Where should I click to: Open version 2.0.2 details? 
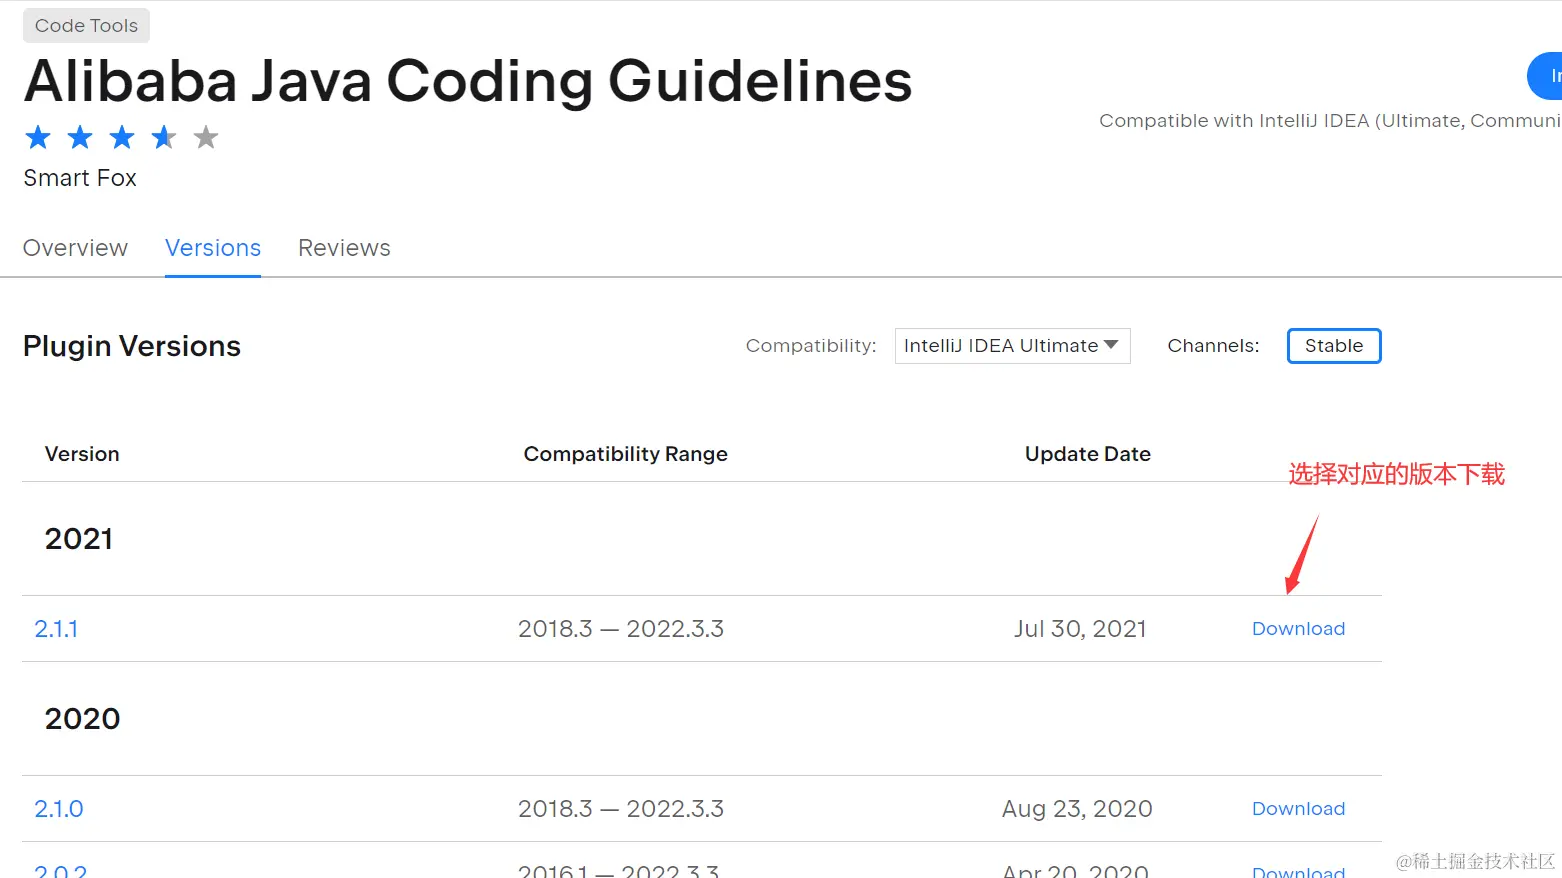[x=61, y=871]
